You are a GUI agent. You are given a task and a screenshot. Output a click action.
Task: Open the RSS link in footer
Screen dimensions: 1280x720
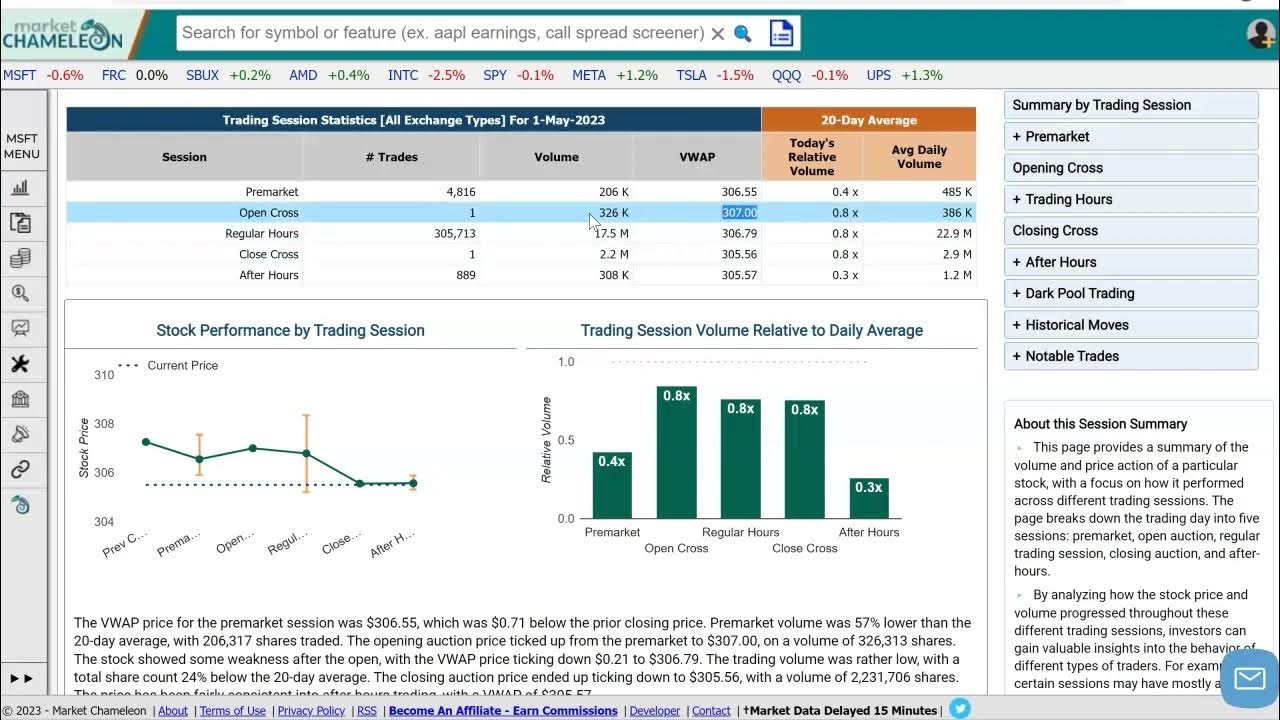click(x=367, y=711)
